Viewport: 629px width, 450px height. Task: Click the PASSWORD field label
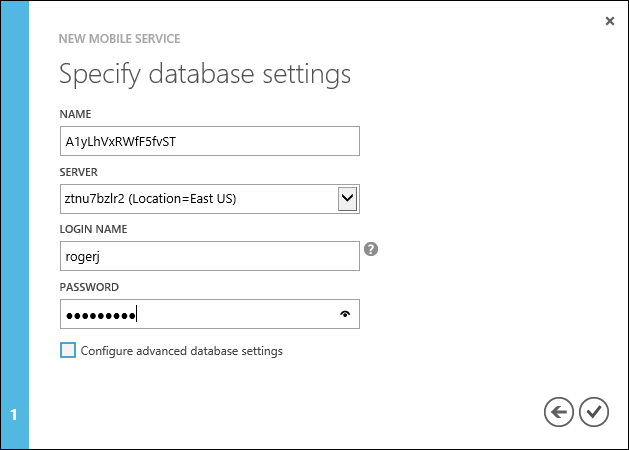(x=90, y=287)
